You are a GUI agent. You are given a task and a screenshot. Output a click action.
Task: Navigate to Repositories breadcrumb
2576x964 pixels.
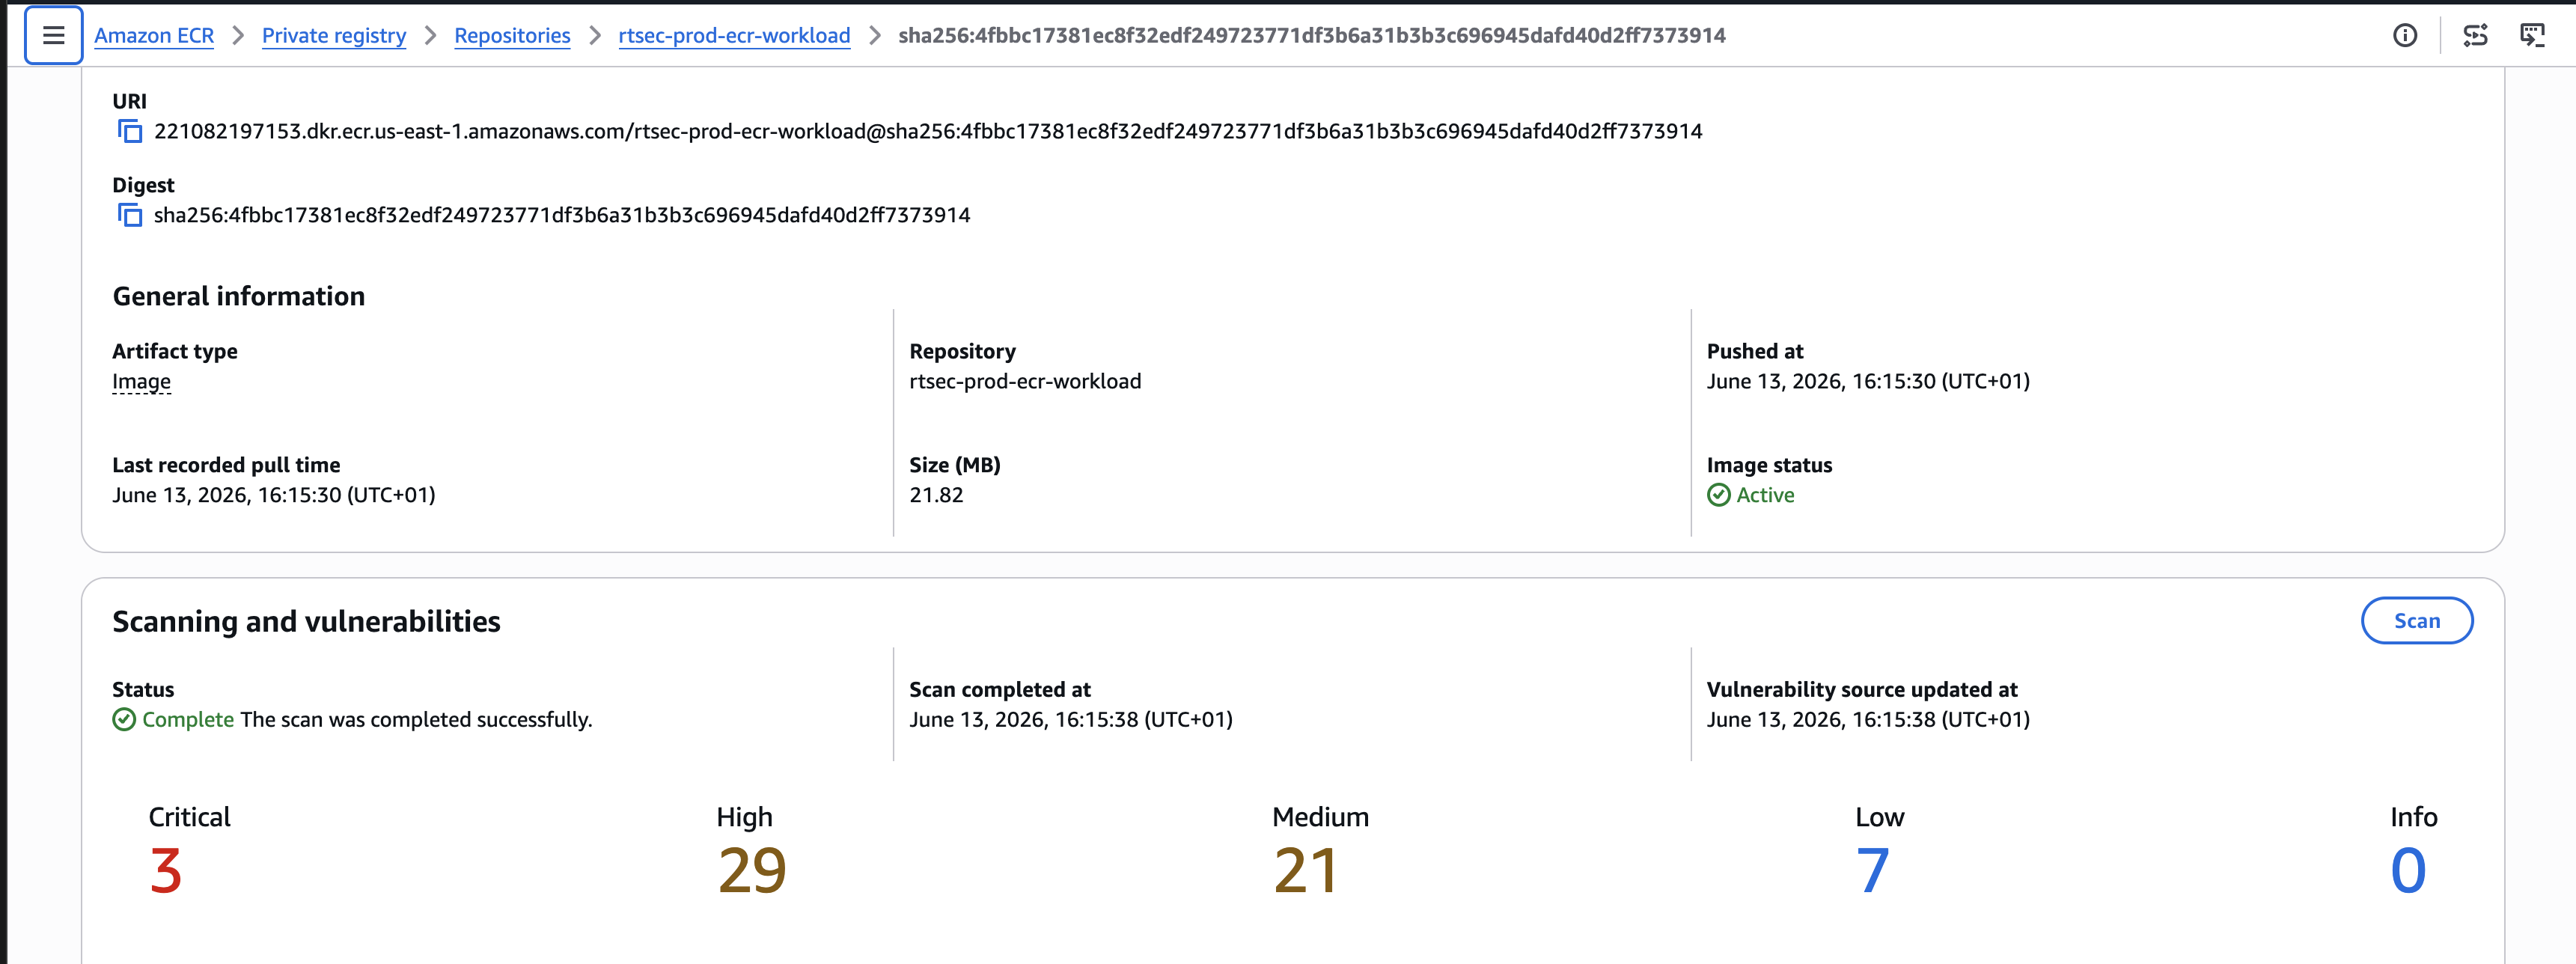click(x=512, y=36)
